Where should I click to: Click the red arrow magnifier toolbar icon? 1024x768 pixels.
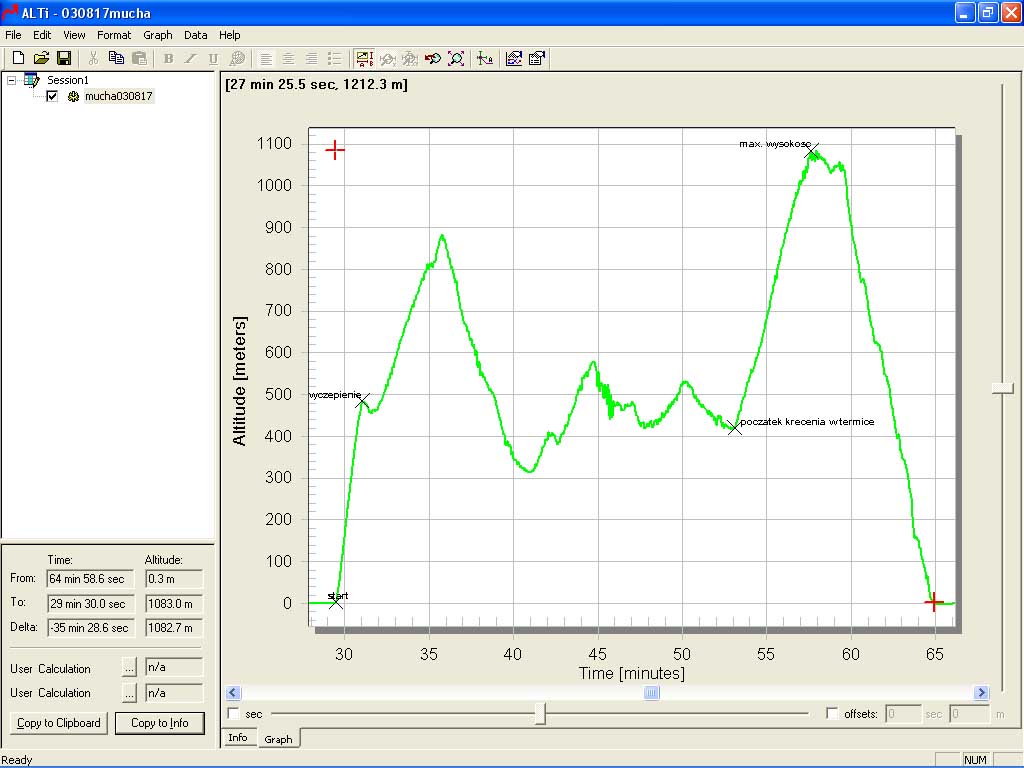(x=433, y=59)
